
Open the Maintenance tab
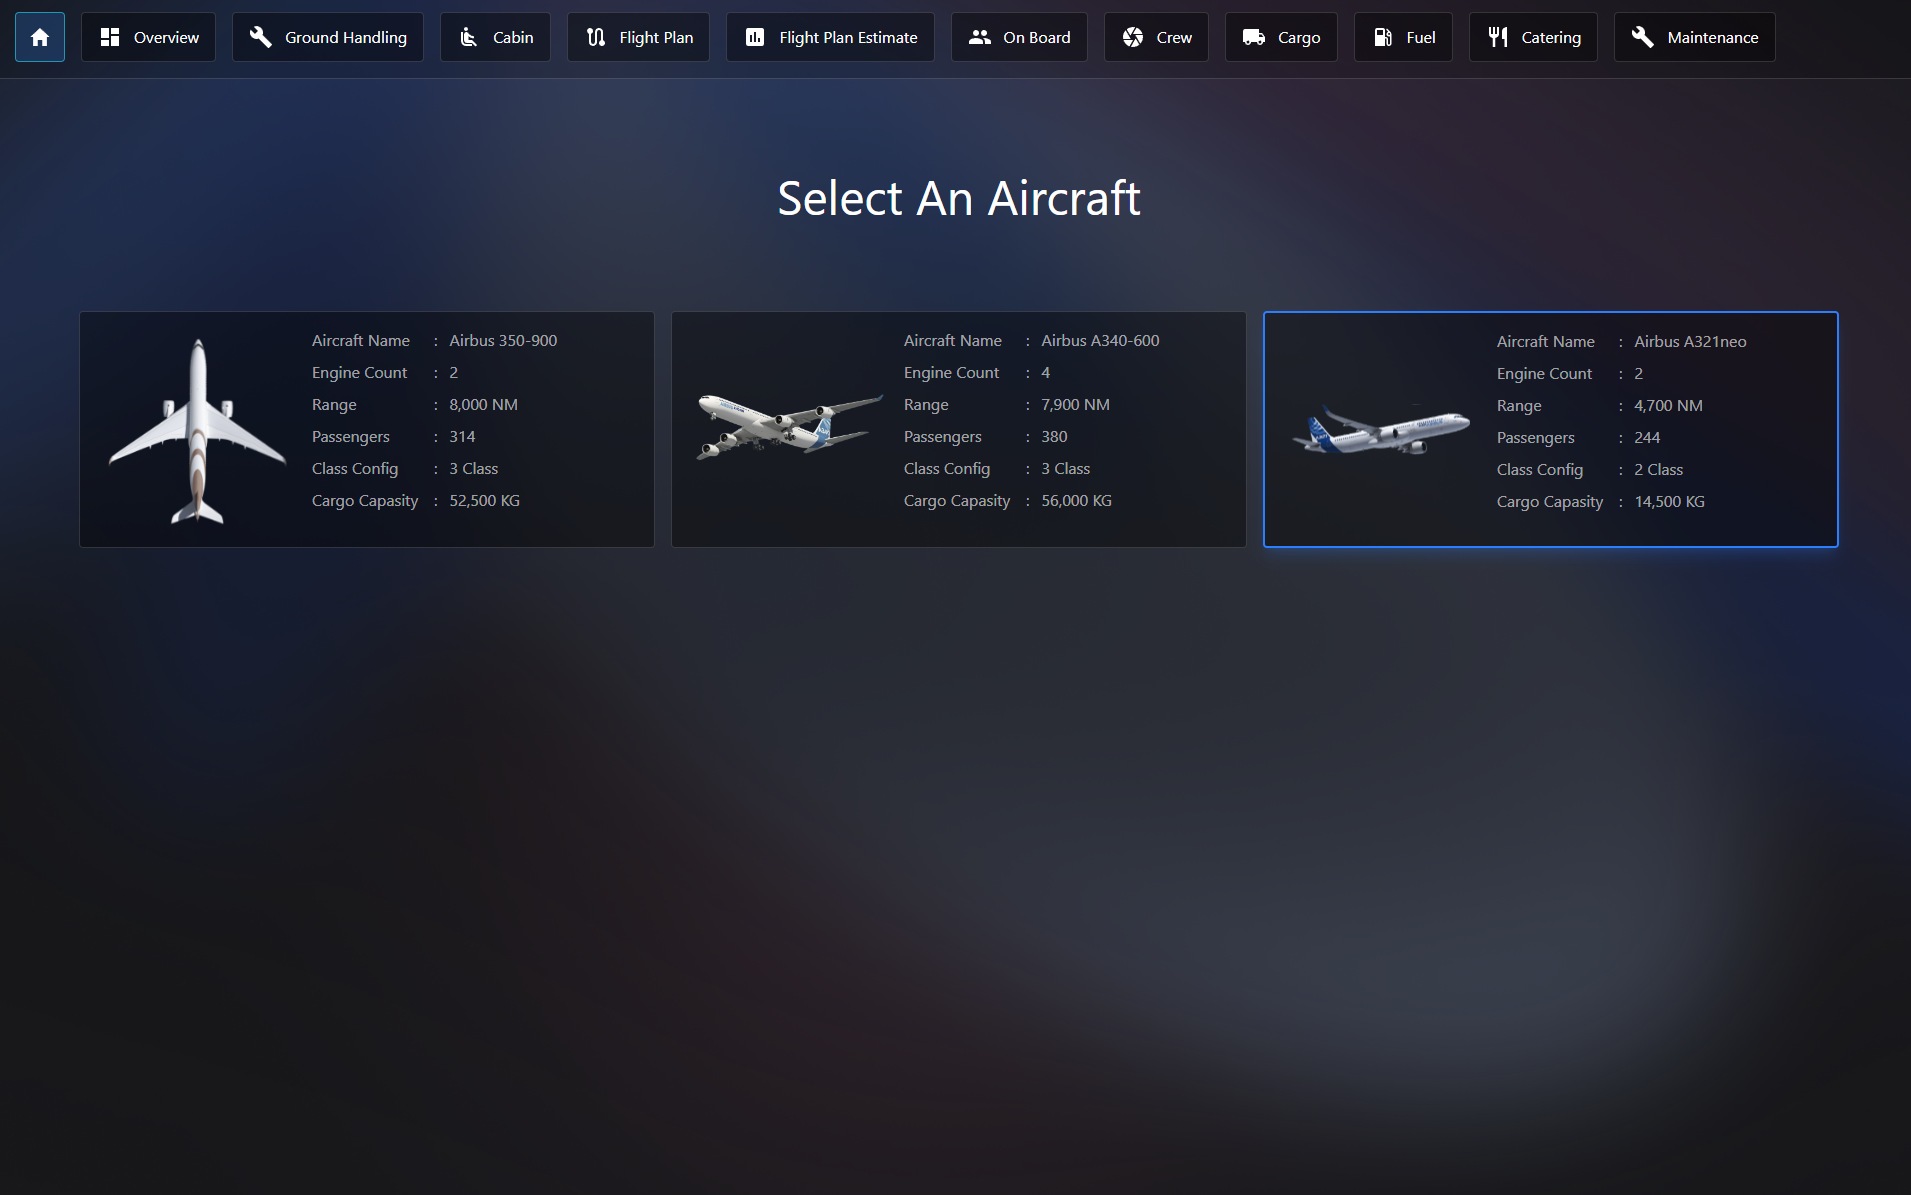[x=1694, y=37]
